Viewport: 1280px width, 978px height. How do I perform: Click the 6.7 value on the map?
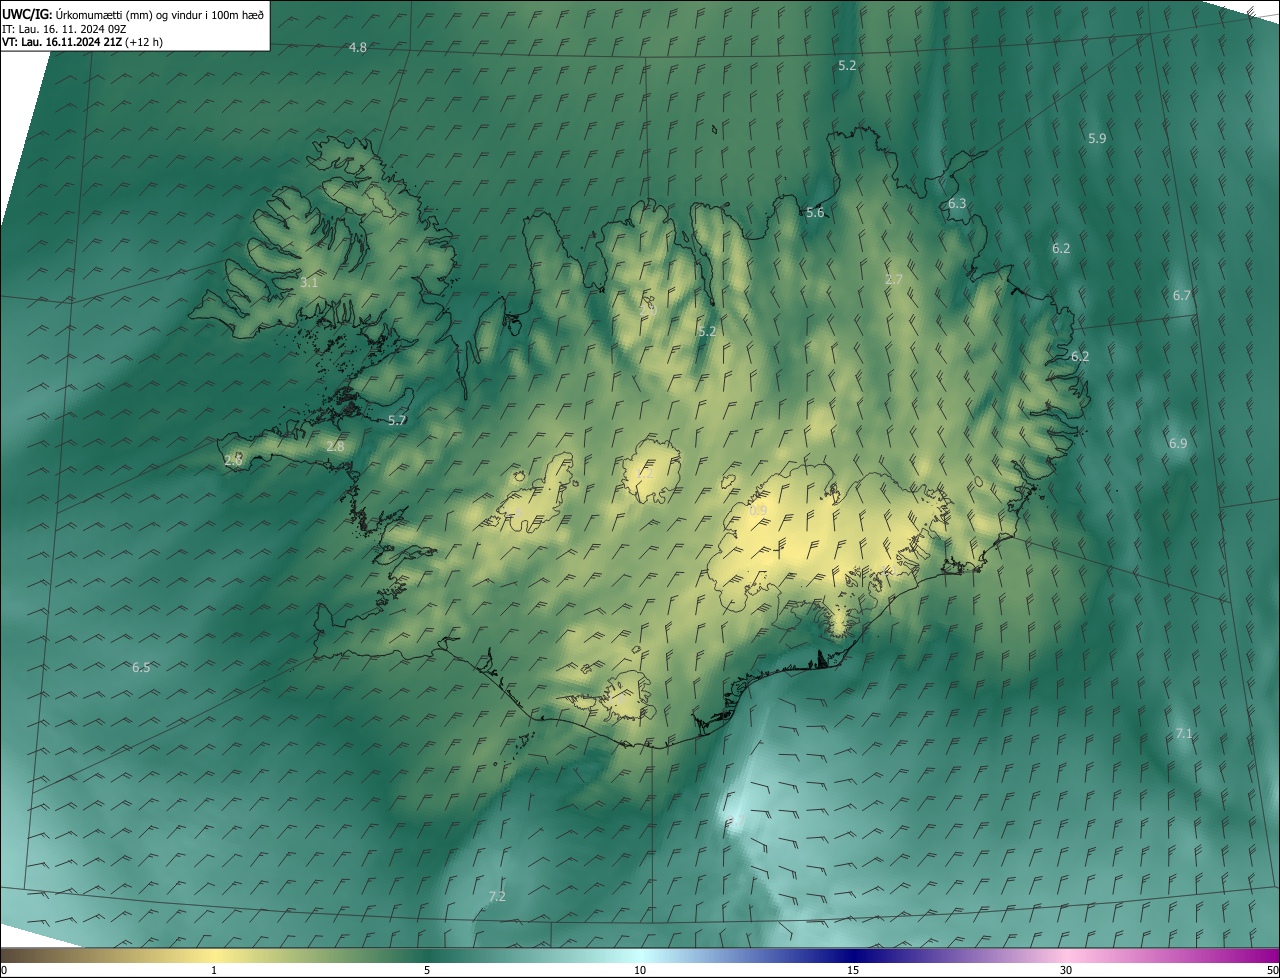coord(1182,296)
